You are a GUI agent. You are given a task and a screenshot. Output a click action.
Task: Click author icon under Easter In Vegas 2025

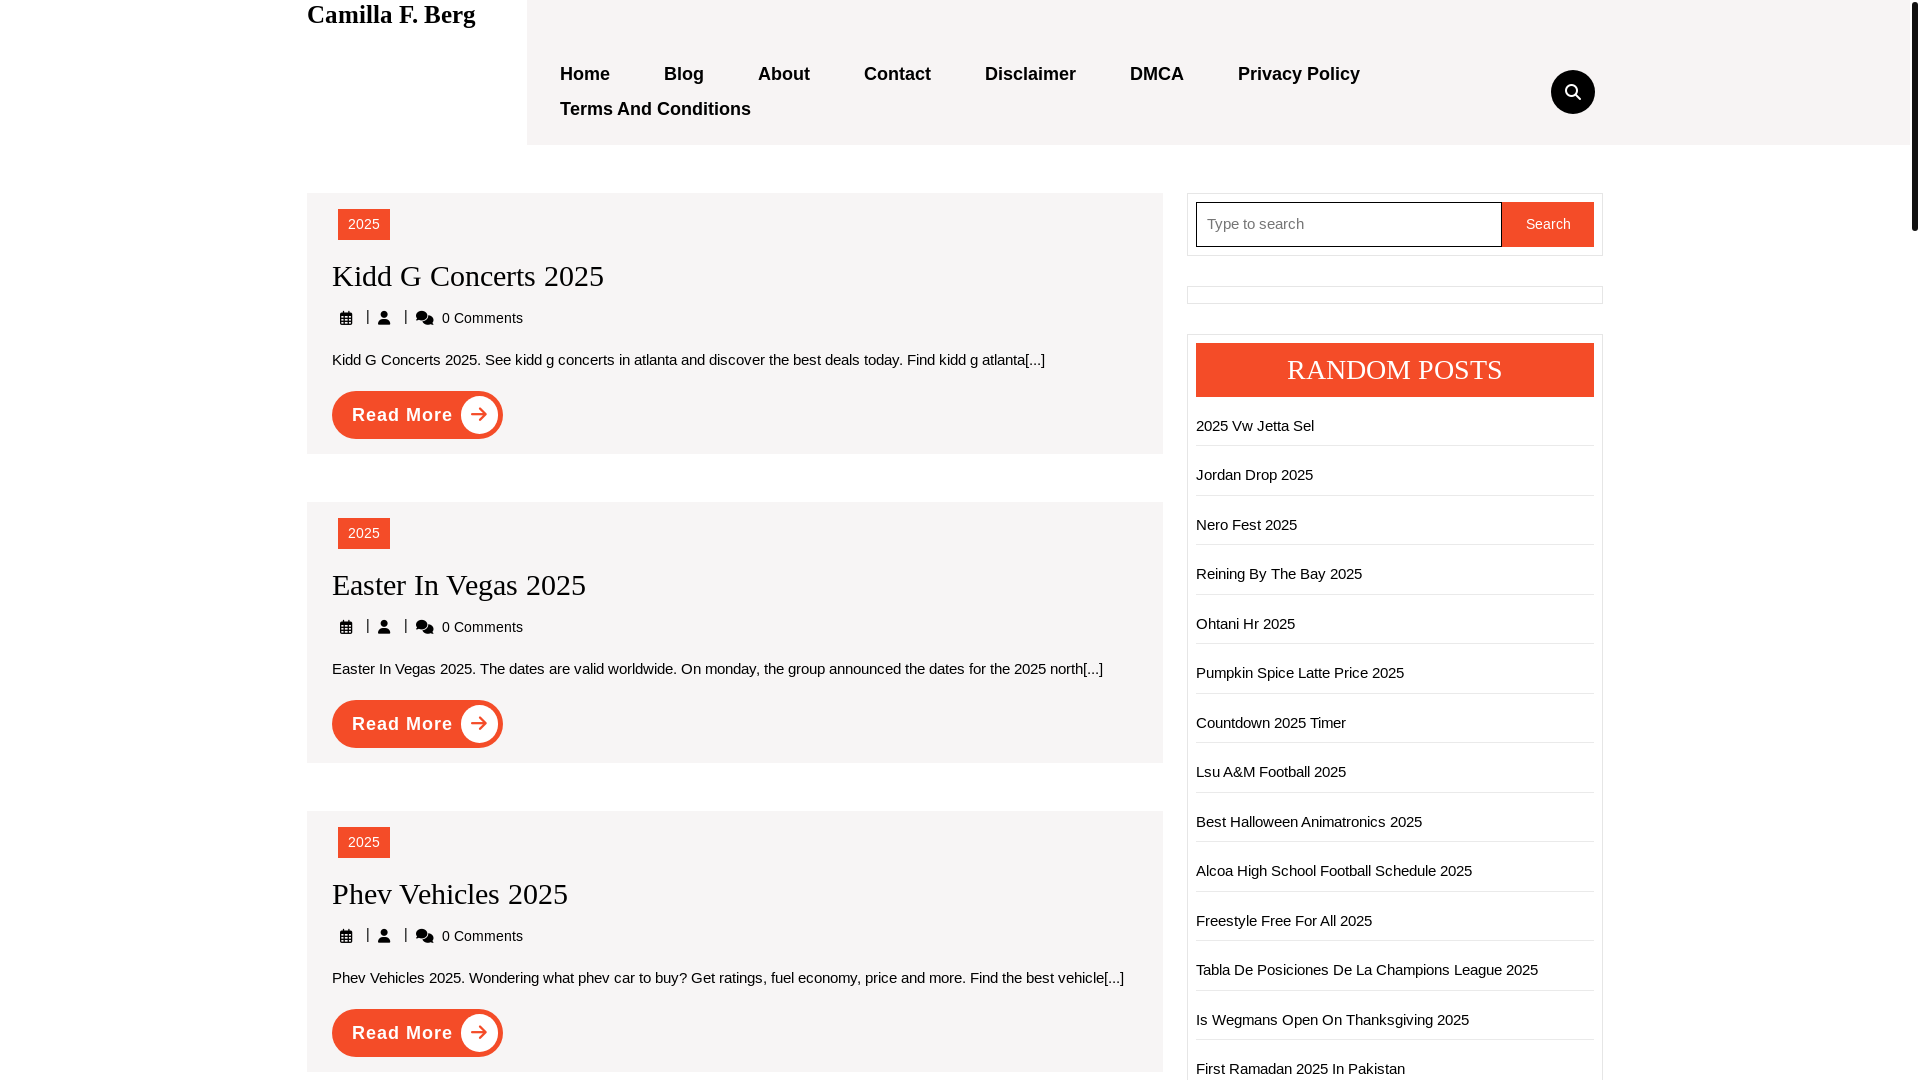click(384, 627)
